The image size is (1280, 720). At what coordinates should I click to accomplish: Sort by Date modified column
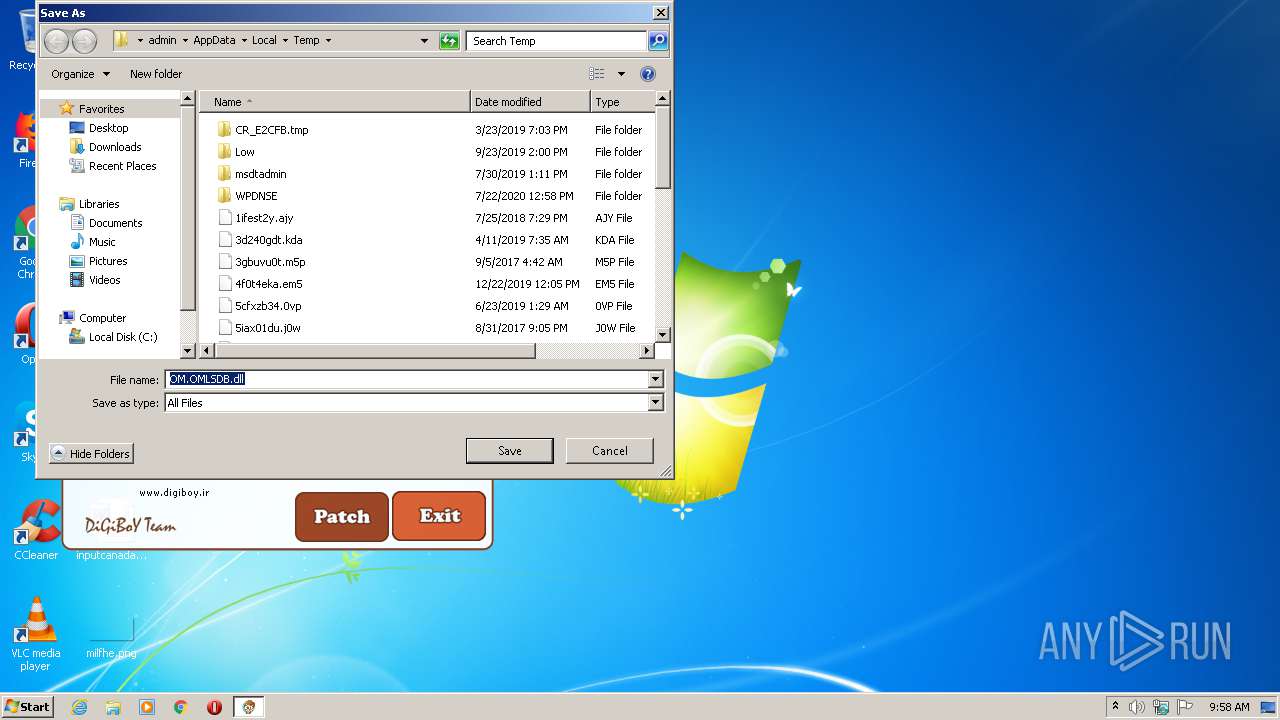530,102
